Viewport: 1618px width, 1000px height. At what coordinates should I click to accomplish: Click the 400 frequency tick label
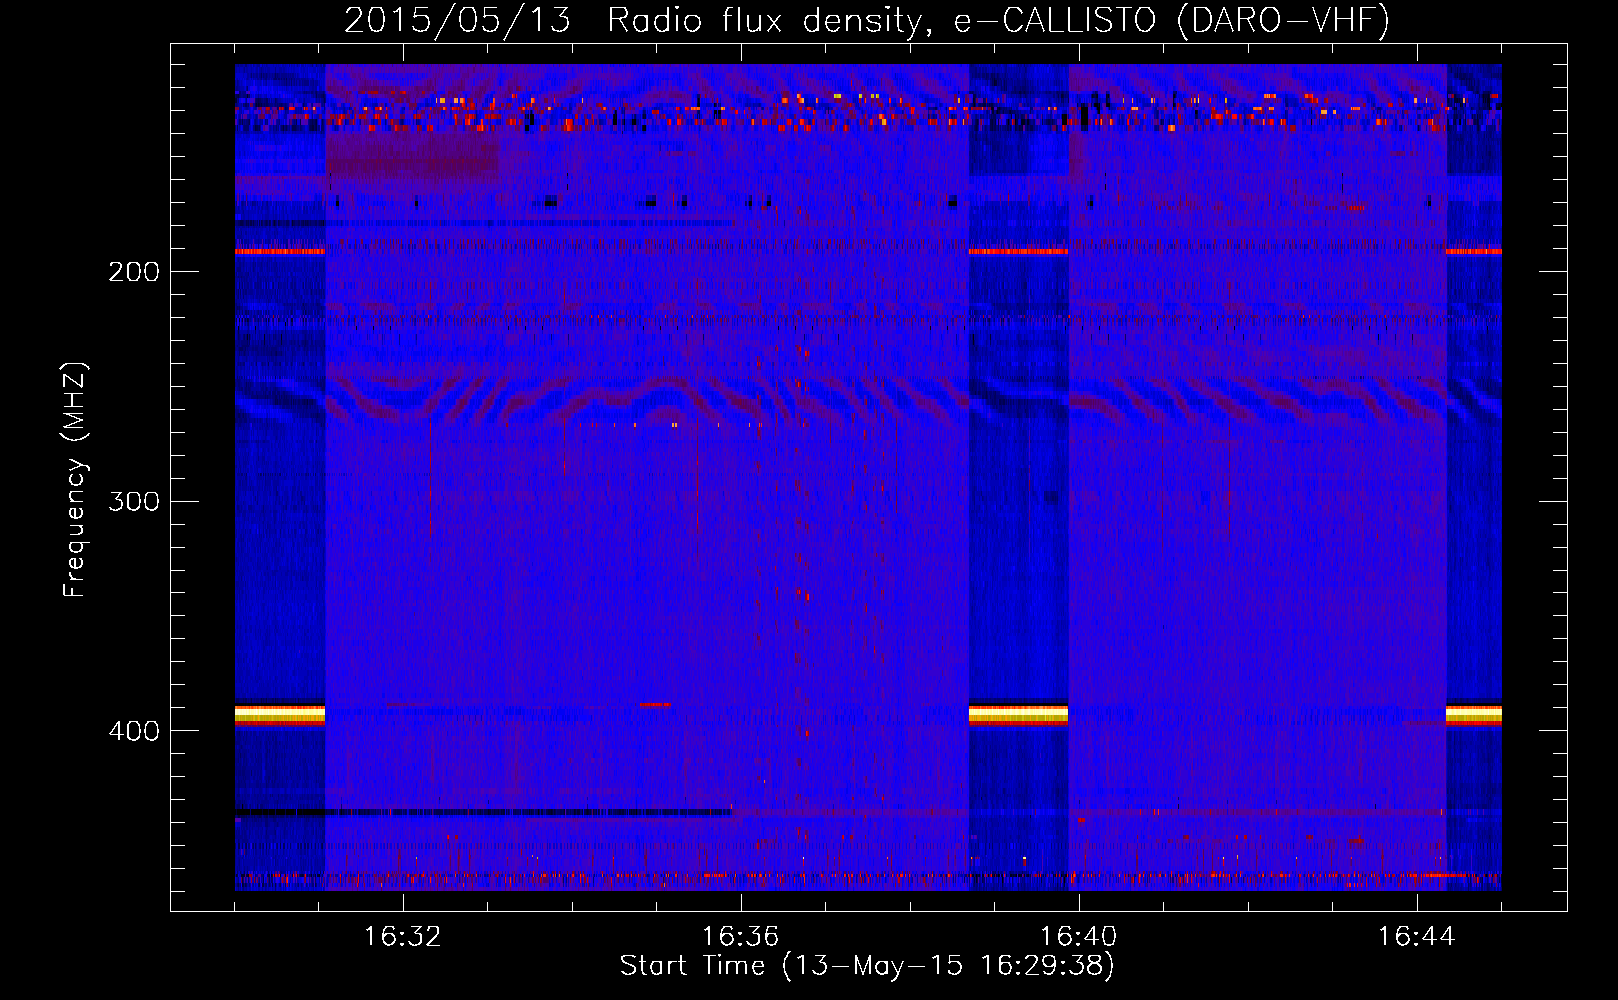pos(134,731)
